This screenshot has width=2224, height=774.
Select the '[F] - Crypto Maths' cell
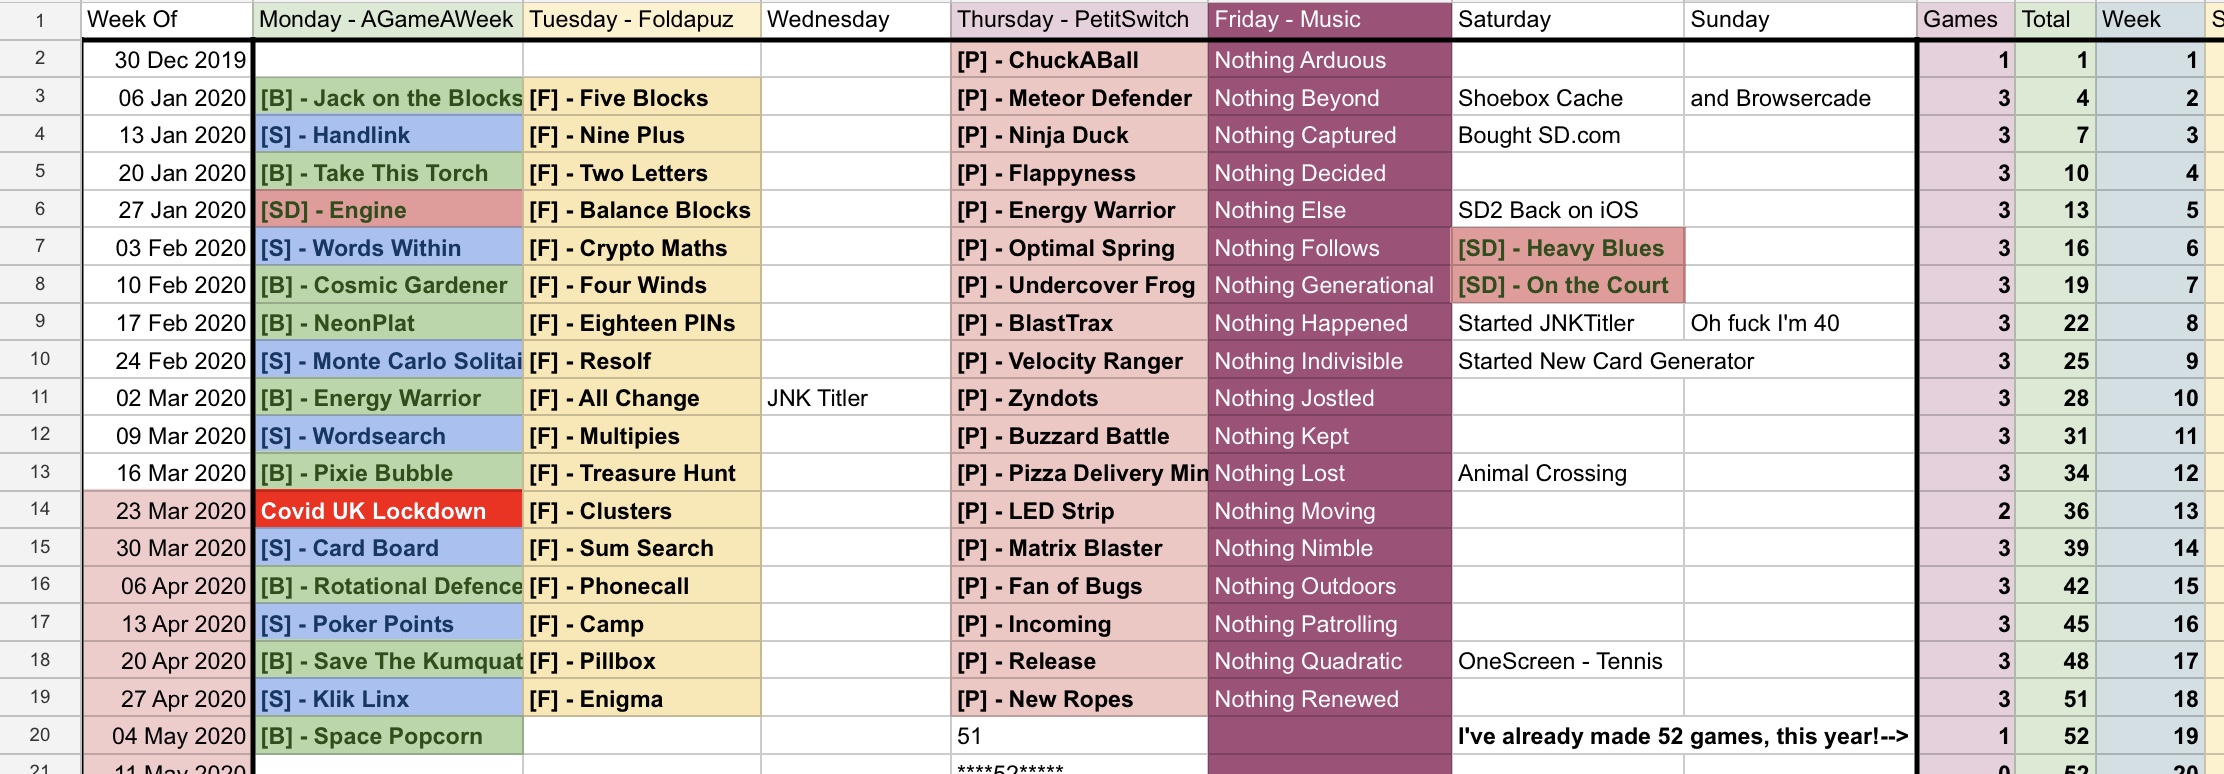(x=641, y=248)
